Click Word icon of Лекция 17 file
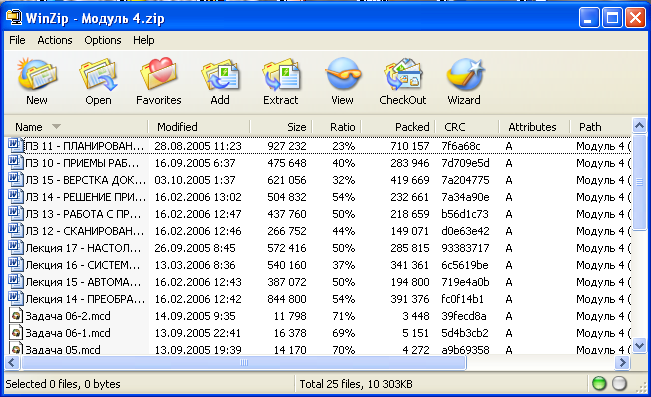Viewport: 651px width, 397px height. pos(15,248)
